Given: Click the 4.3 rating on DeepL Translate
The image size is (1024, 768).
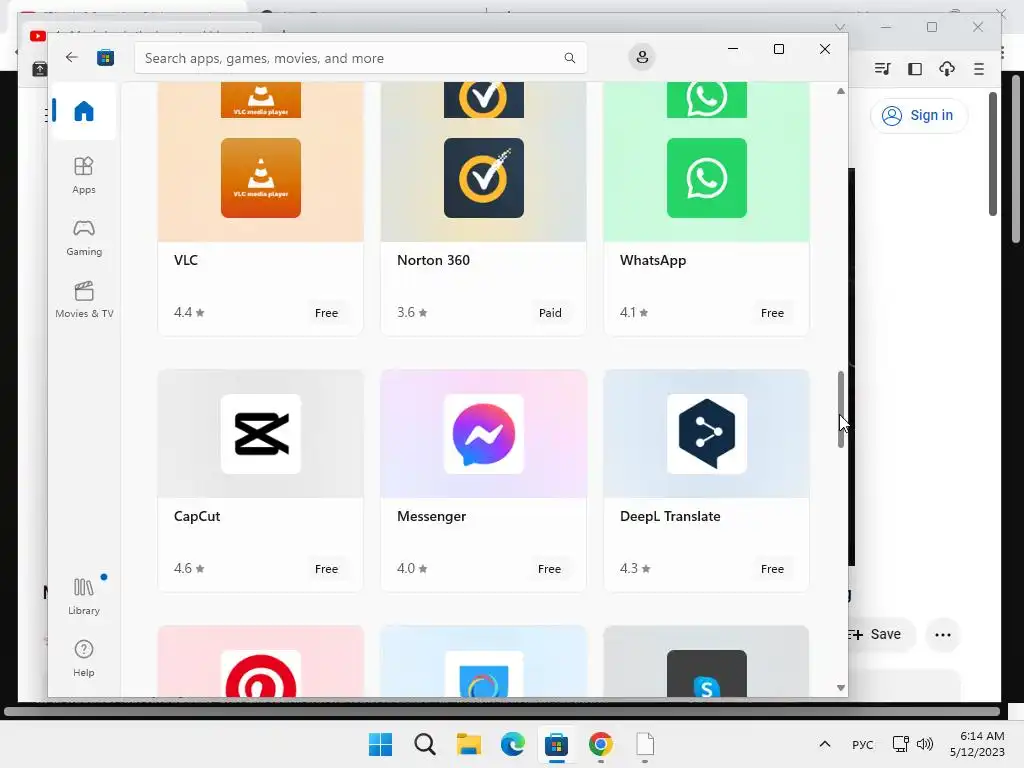Looking at the screenshot, I should click(635, 568).
